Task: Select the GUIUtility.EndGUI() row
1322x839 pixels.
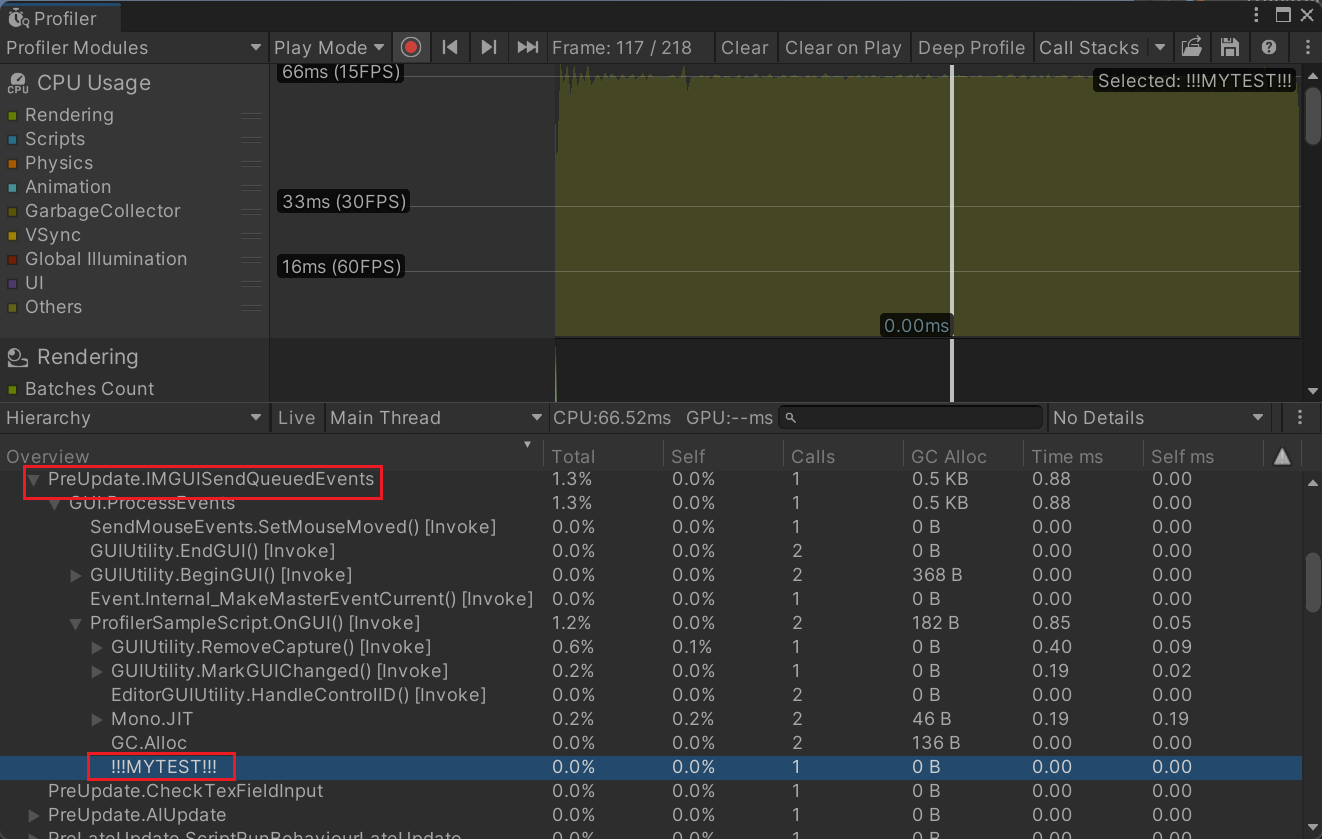Action: 650,551
